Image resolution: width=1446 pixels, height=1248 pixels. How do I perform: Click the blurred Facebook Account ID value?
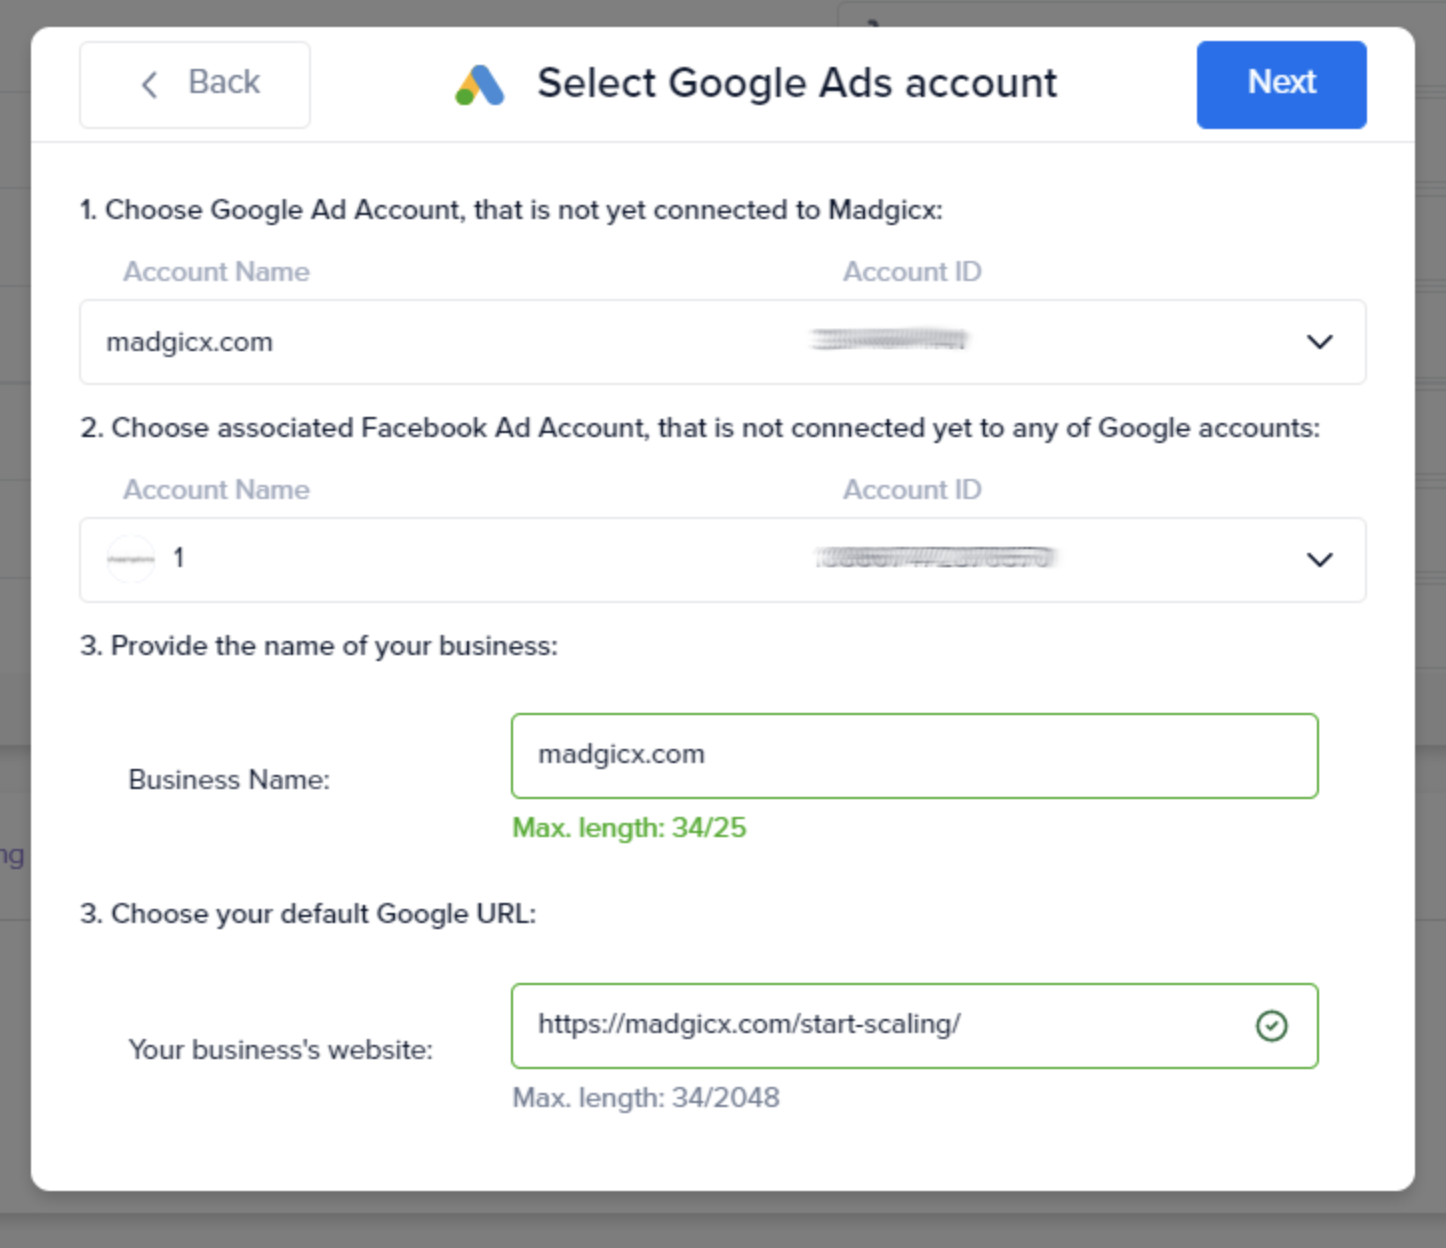[x=935, y=558]
